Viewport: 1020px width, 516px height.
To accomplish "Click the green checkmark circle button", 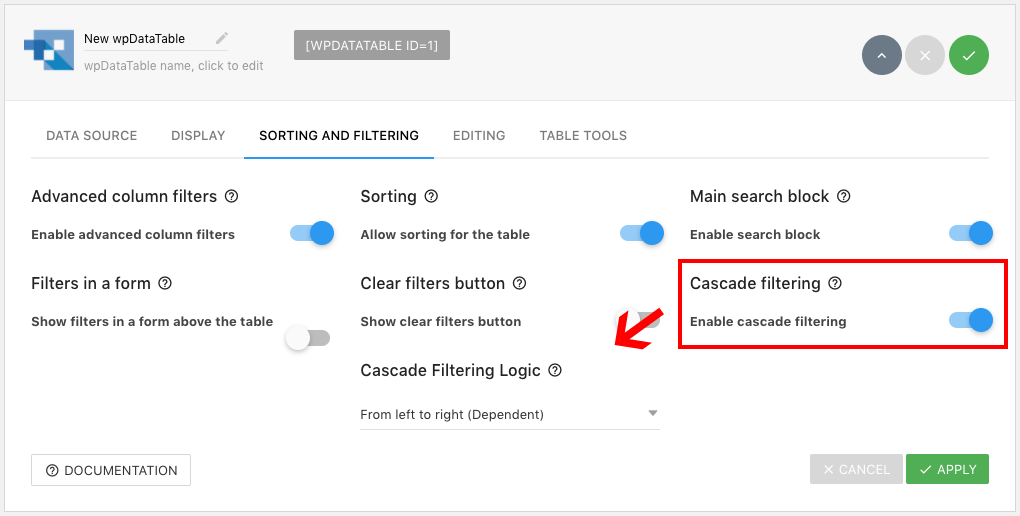I will click(x=969, y=55).
